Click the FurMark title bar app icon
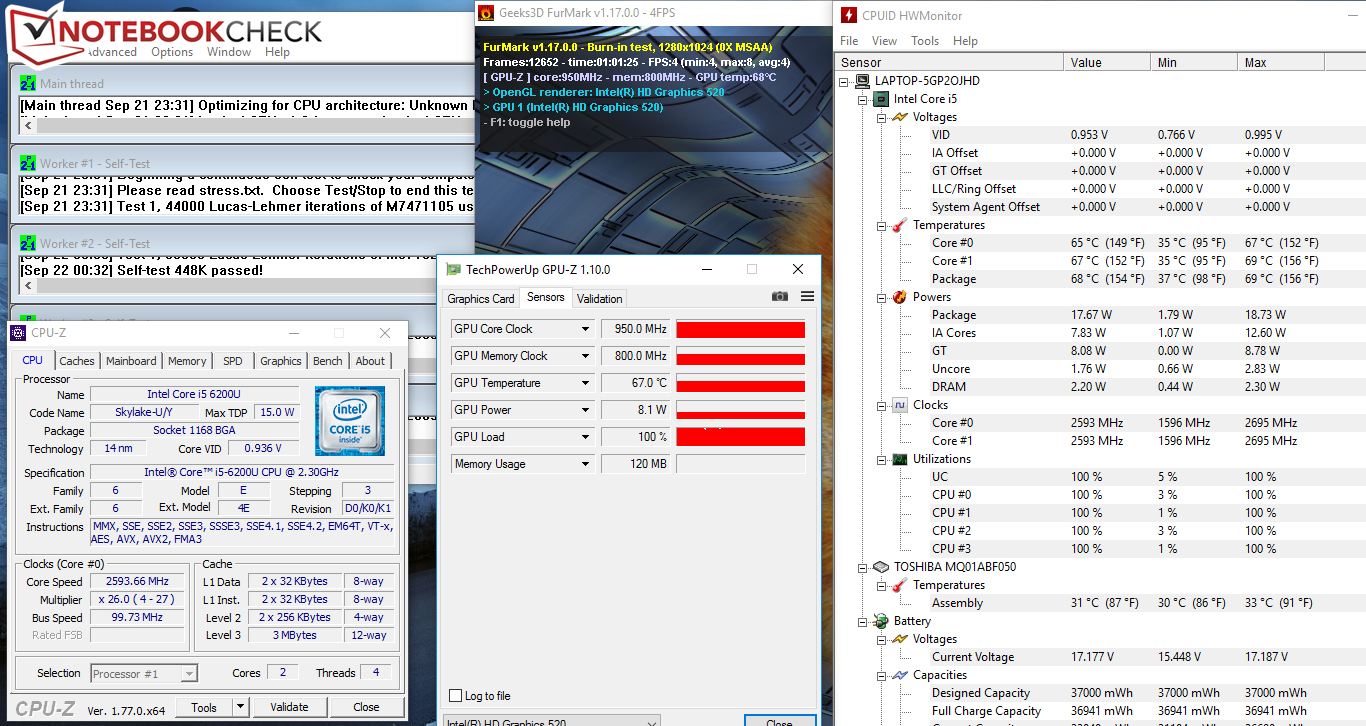Screen dimensions: 1366x726 [486, 13]
